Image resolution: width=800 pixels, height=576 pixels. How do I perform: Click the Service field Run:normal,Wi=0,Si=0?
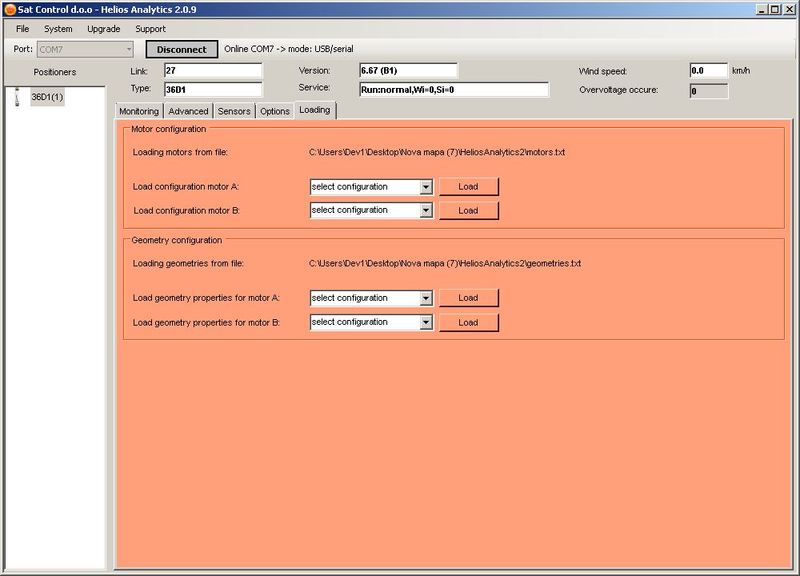pyautogui.click(x=454, y=89)
